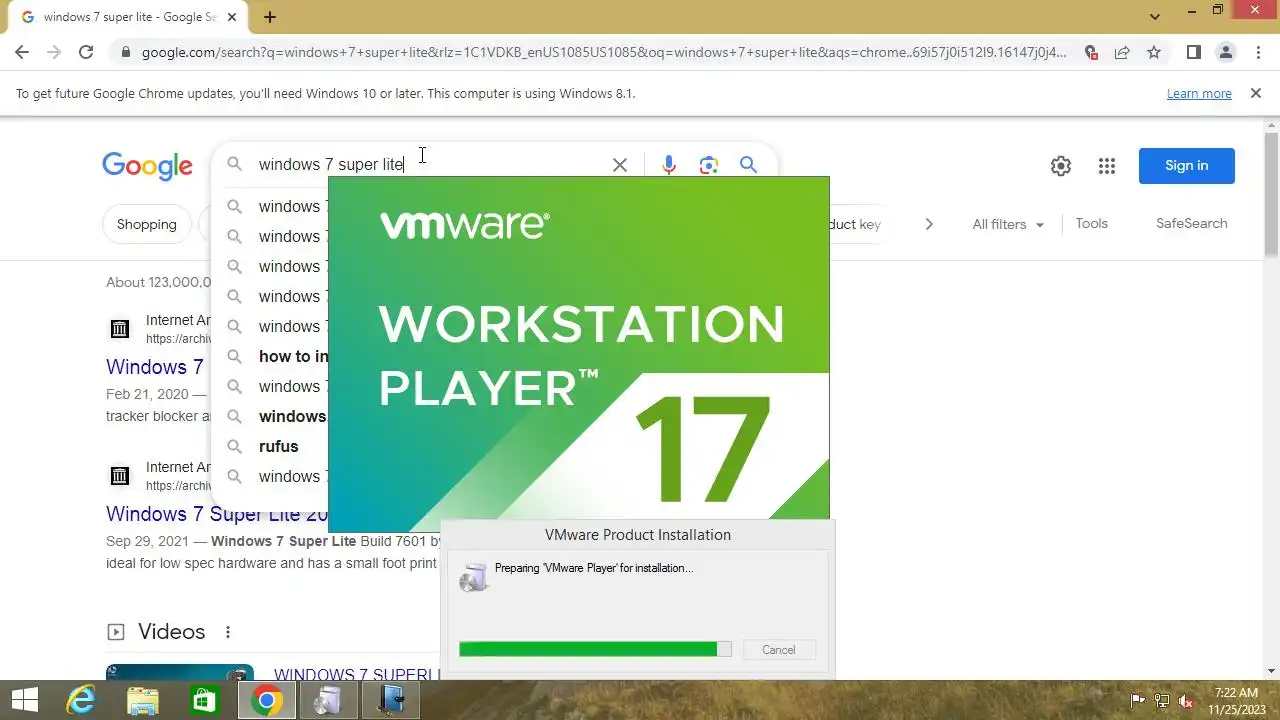Pick the 'rufus' search suggestion
This screenshot has width=1280, height=720.
[278, 446]
